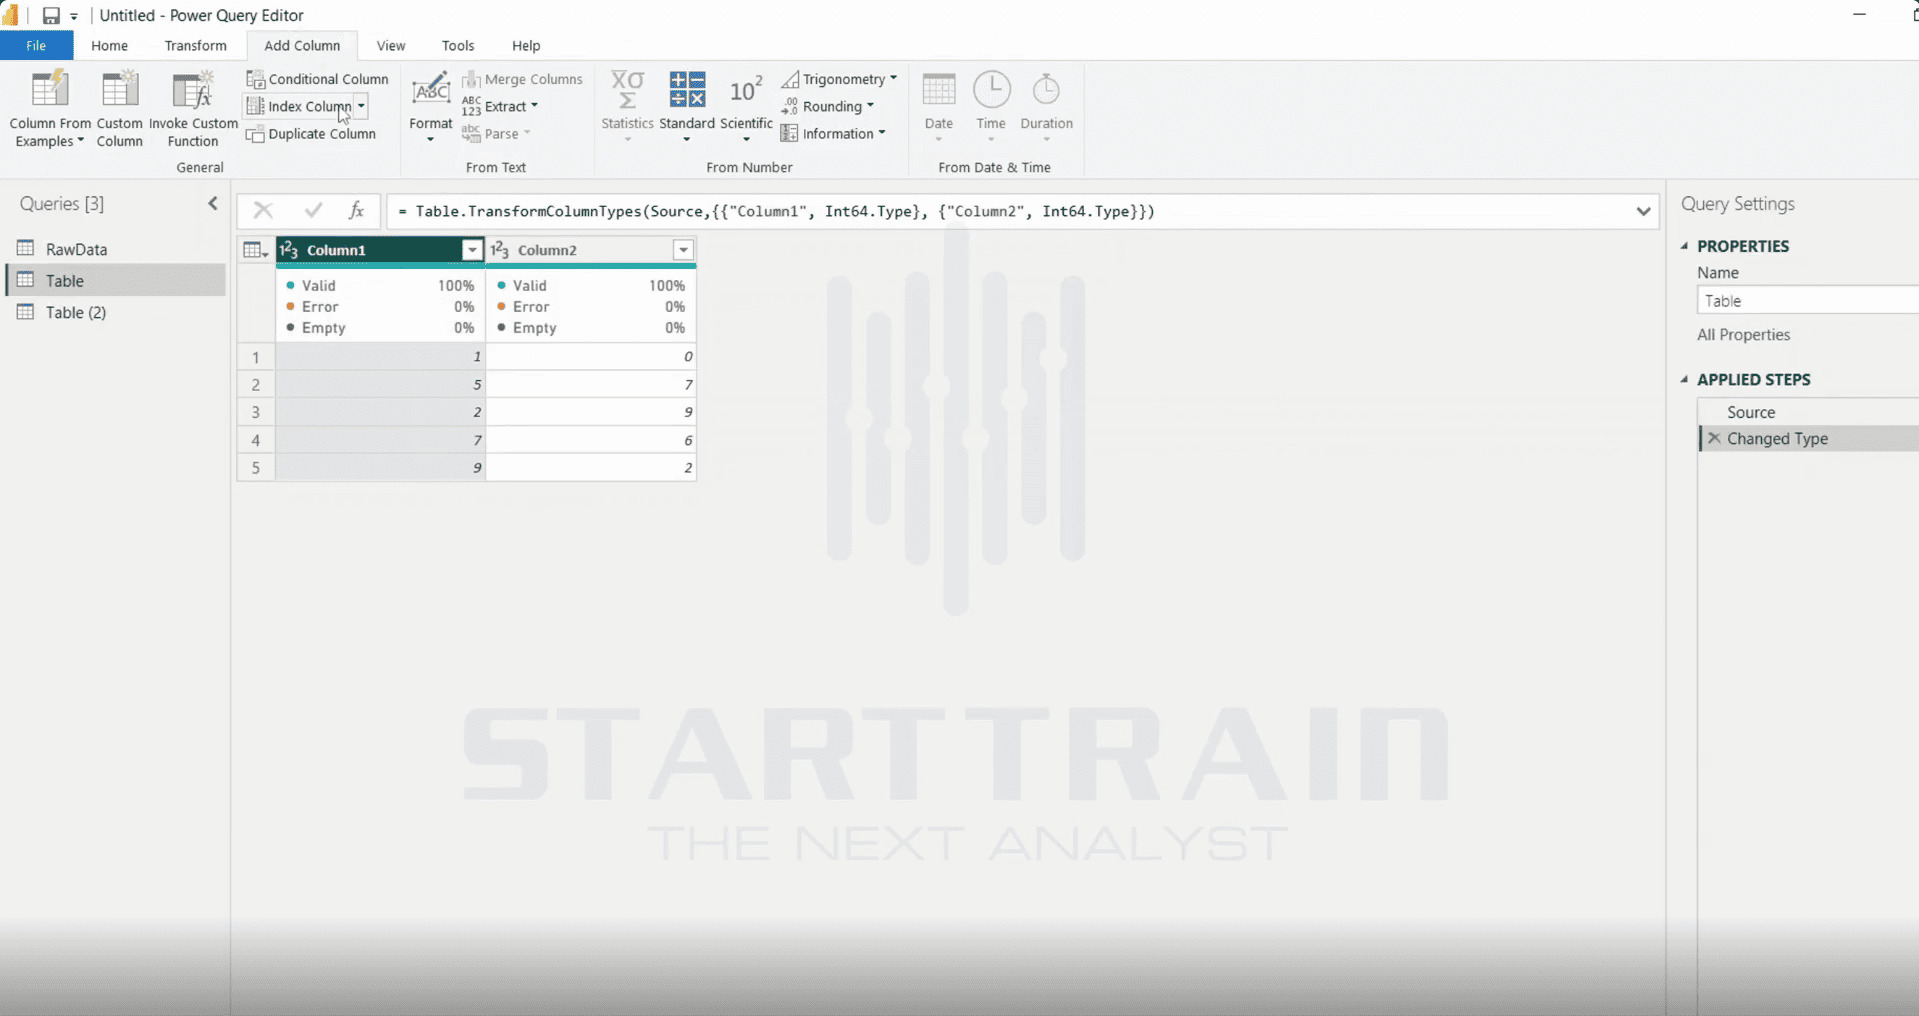This screenshot has width=1919, height=1016.
Task: Open the Information dropdown
Action: [834, 134]
